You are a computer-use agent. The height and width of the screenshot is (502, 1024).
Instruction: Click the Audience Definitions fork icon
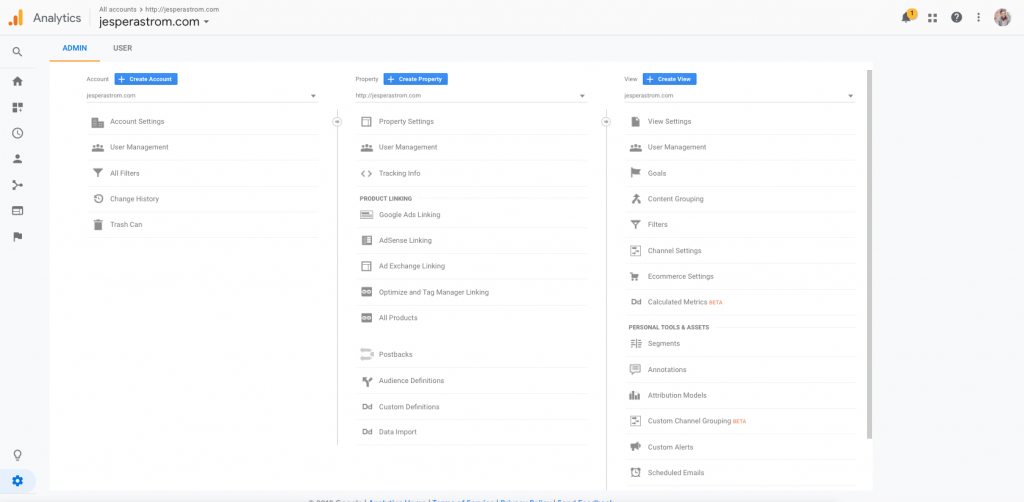click(x=366, y=381)
